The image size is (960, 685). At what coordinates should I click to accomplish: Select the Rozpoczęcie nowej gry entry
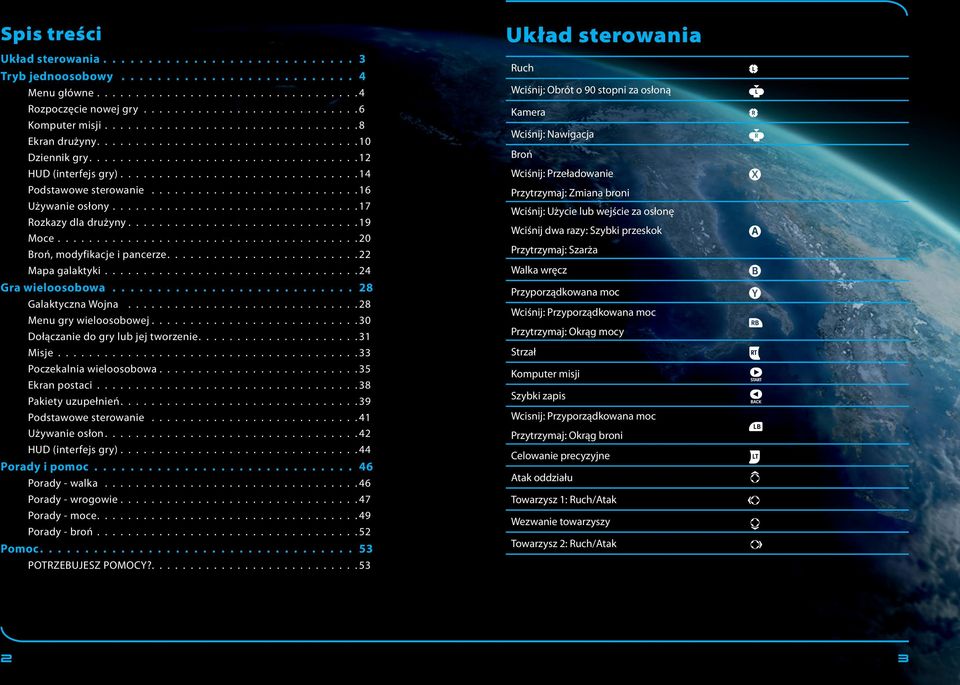click(197, 109)
